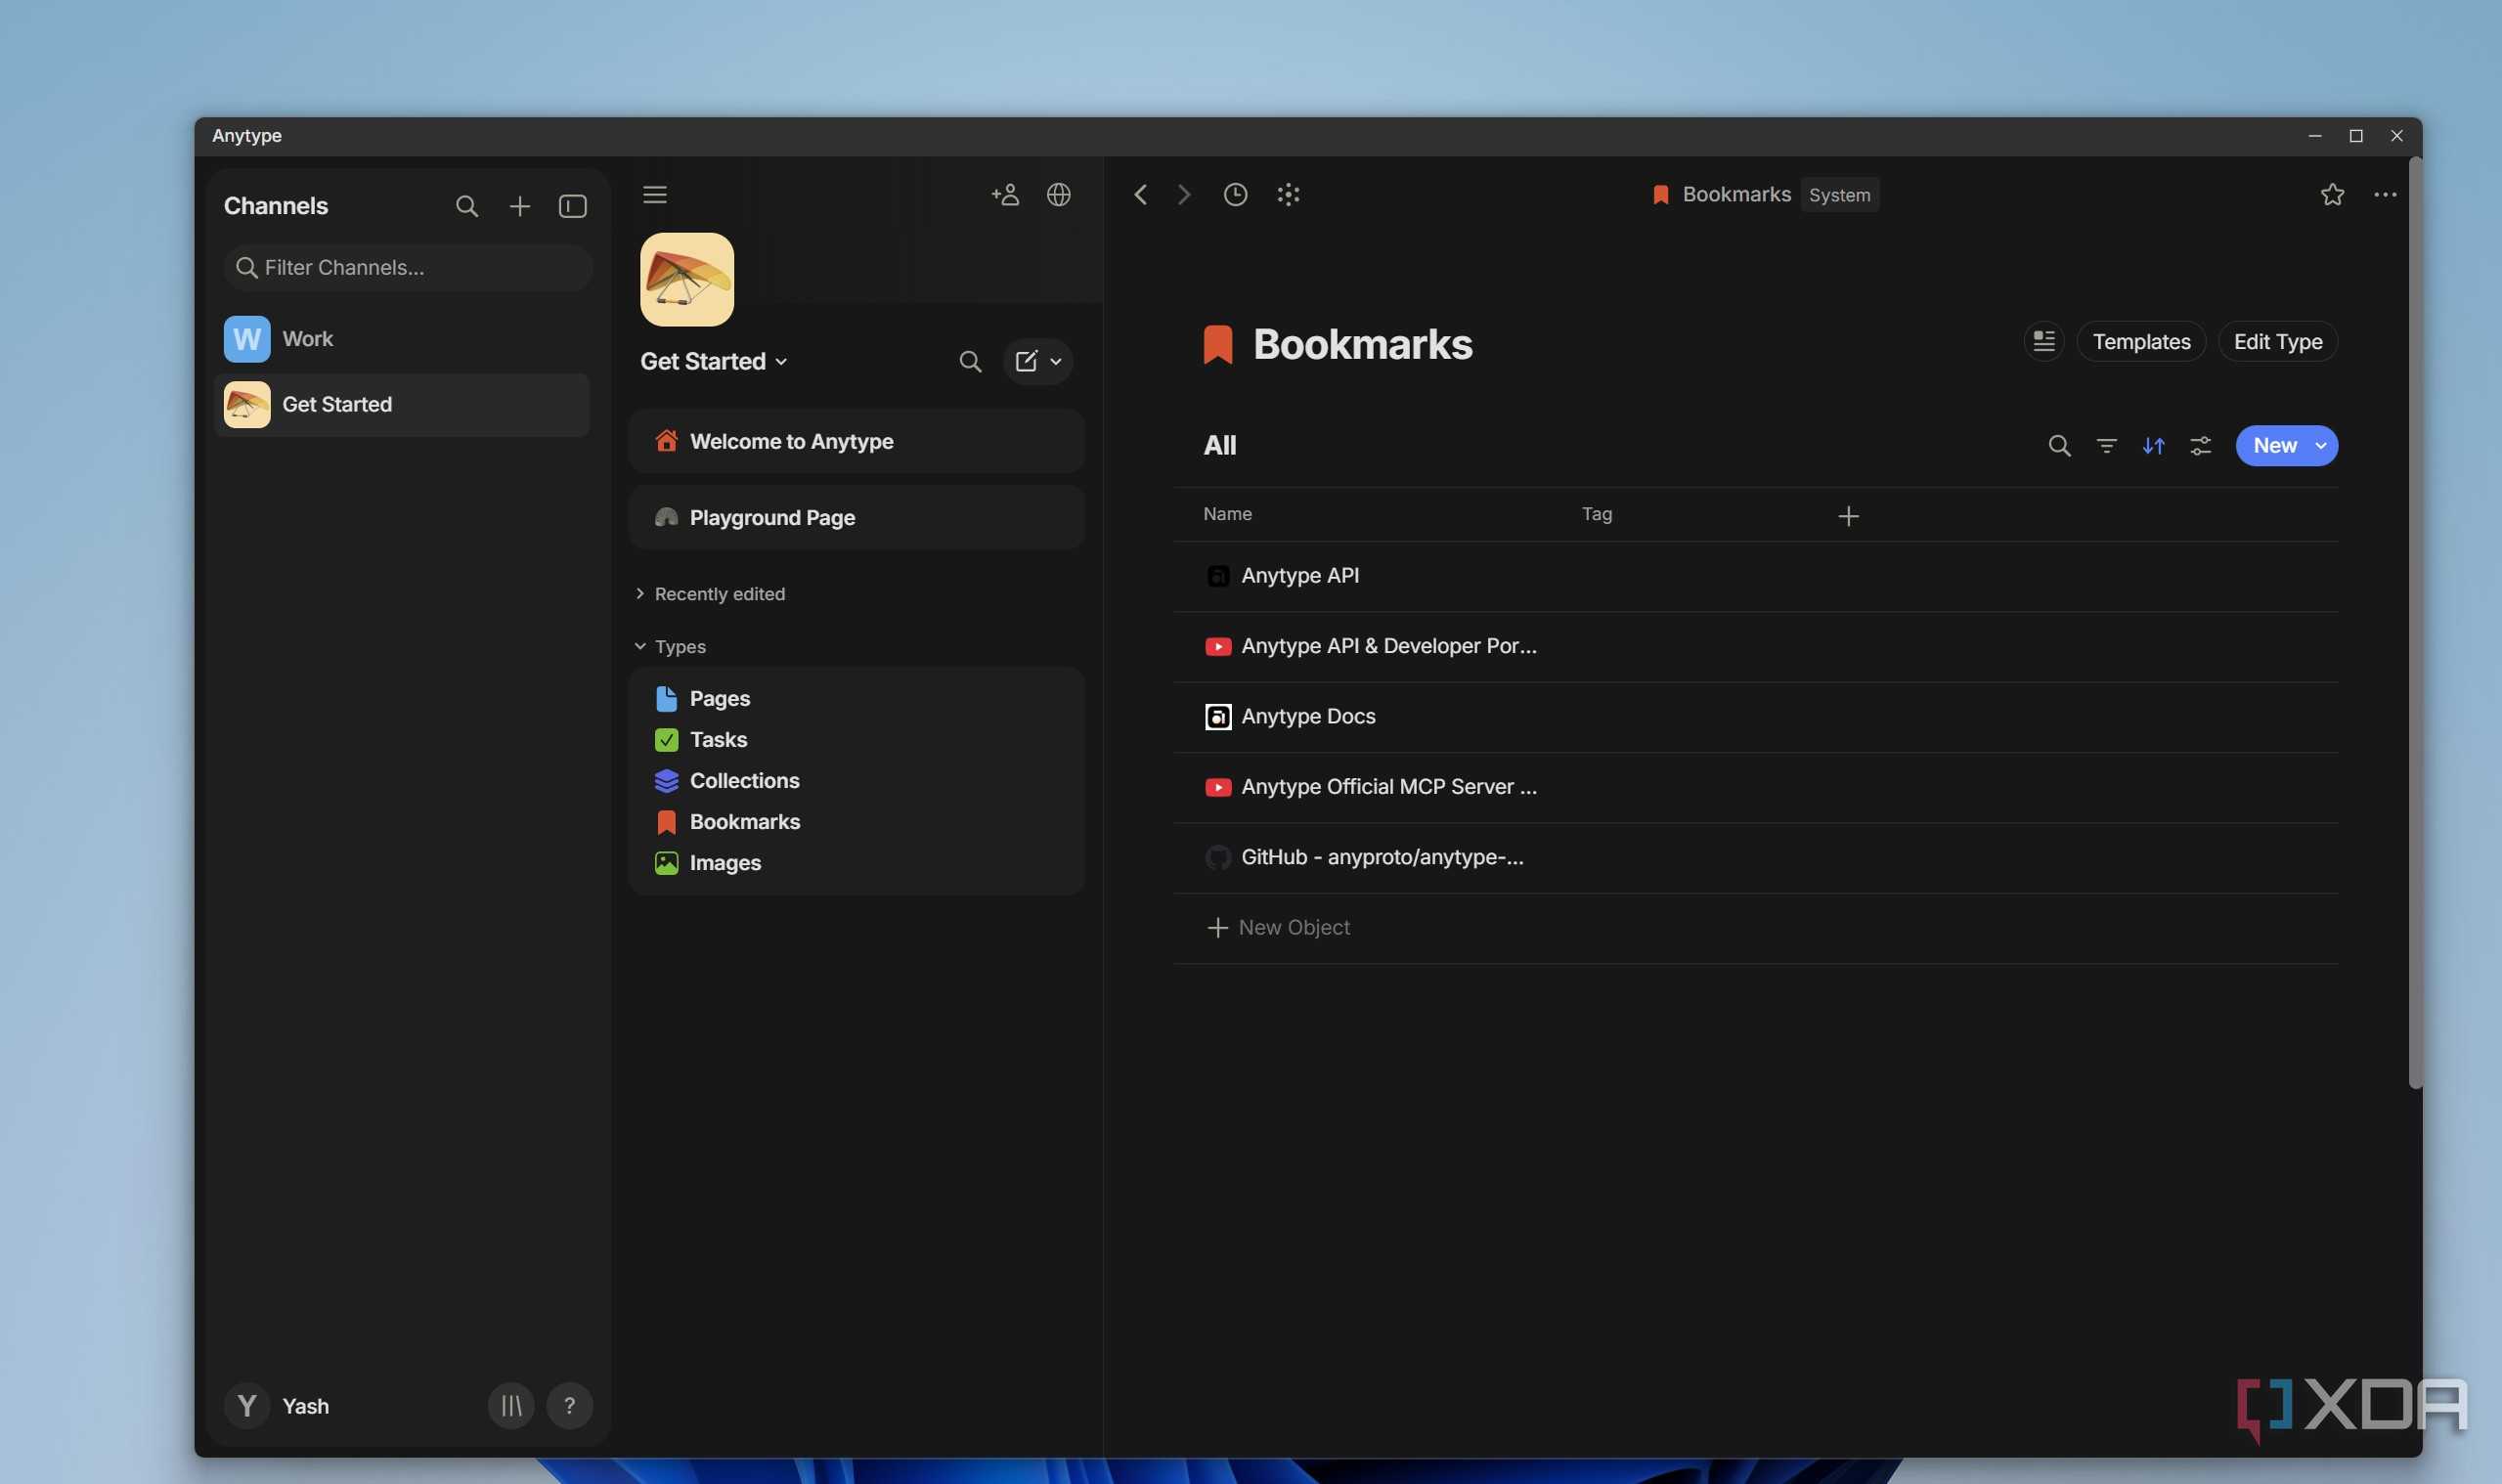Add a new channel with plus icon
This screenshot has width=2502, height=1484.
(519, 206)
